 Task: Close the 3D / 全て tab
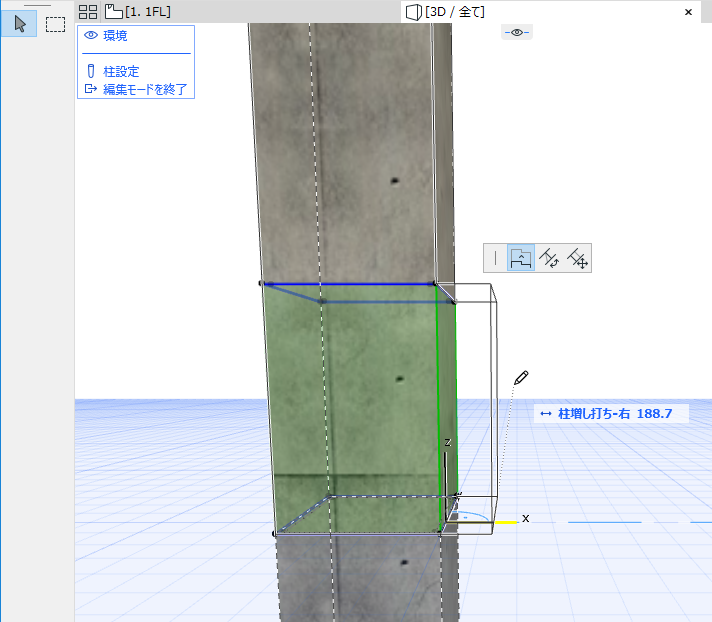tap(688, 12)
